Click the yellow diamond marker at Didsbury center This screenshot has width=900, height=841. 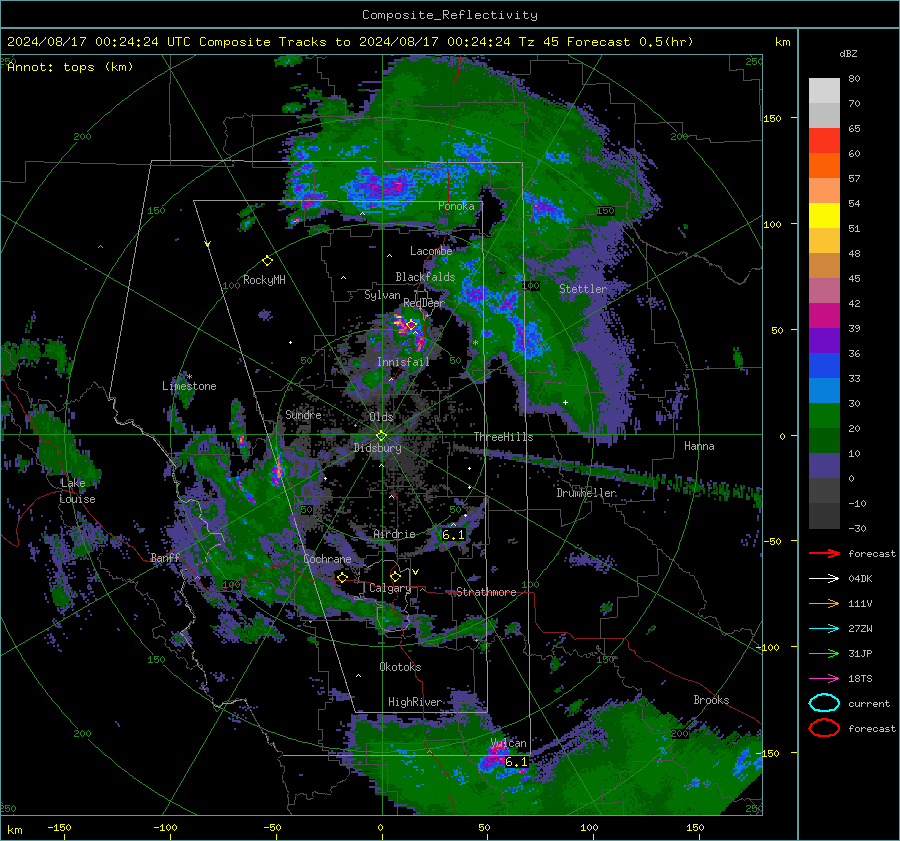(x=381, y=436)
